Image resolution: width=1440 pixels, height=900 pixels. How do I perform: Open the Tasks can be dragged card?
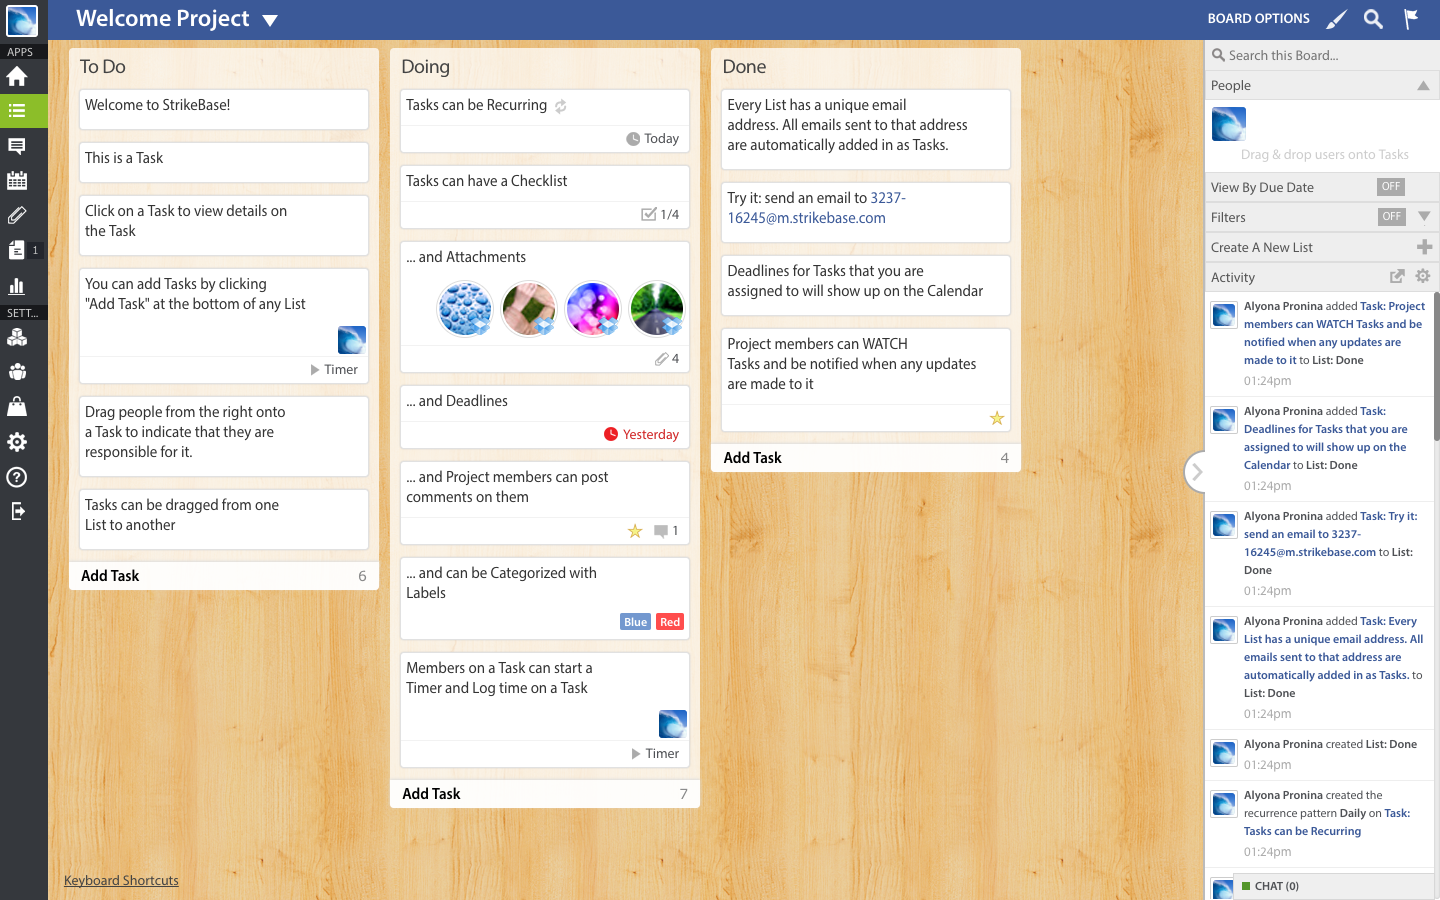click(224, 519)
